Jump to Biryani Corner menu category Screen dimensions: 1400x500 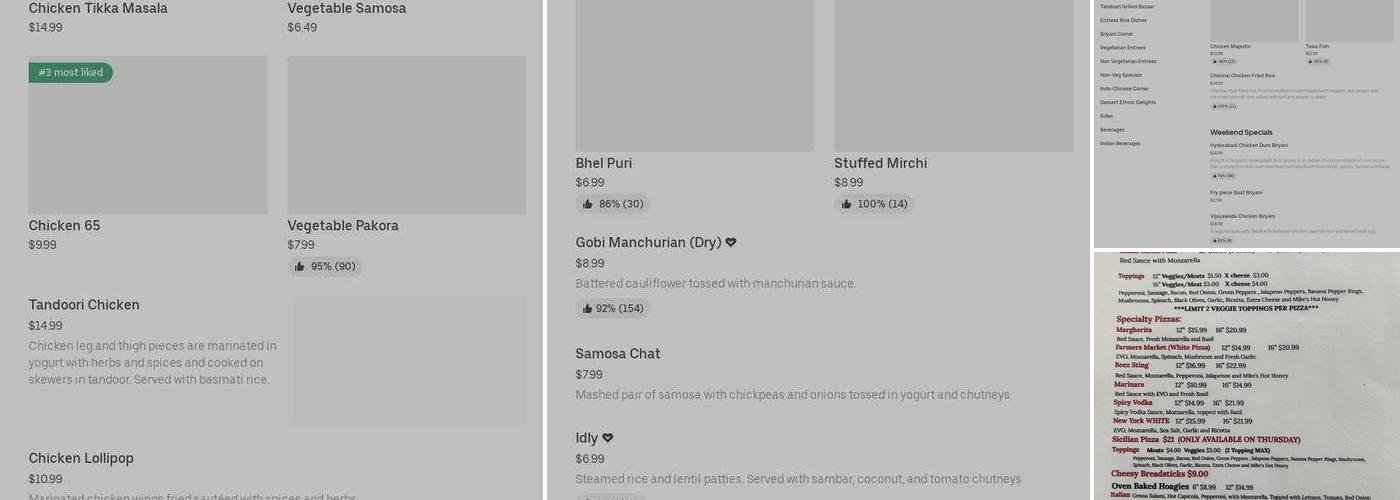(x=1117, y=34)
